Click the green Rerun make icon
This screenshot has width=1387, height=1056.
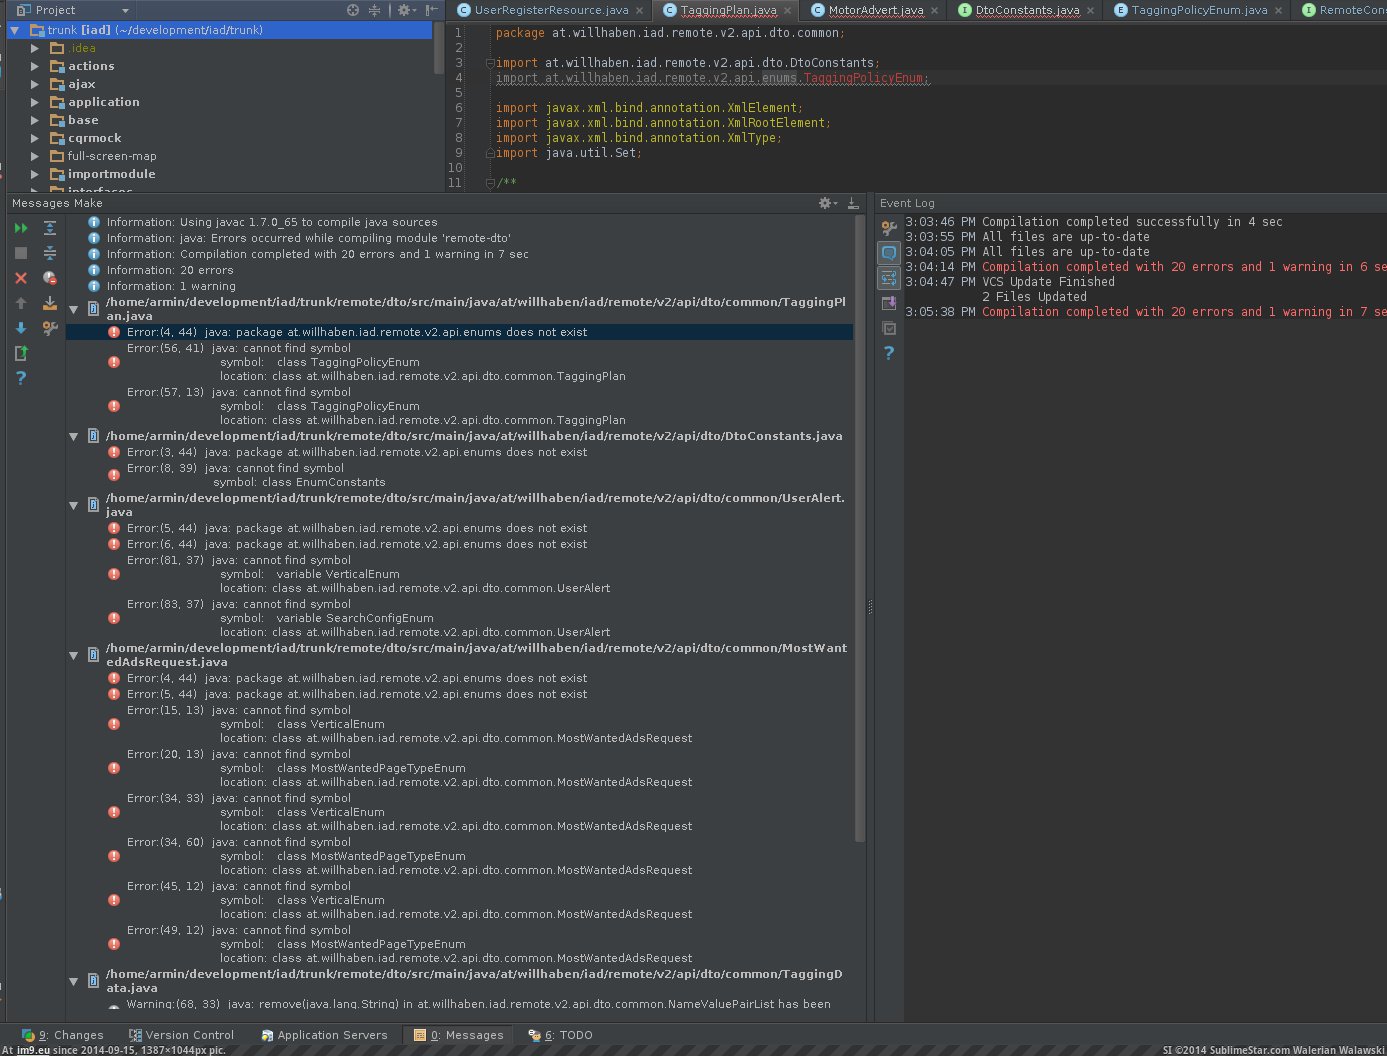(20, 229)
